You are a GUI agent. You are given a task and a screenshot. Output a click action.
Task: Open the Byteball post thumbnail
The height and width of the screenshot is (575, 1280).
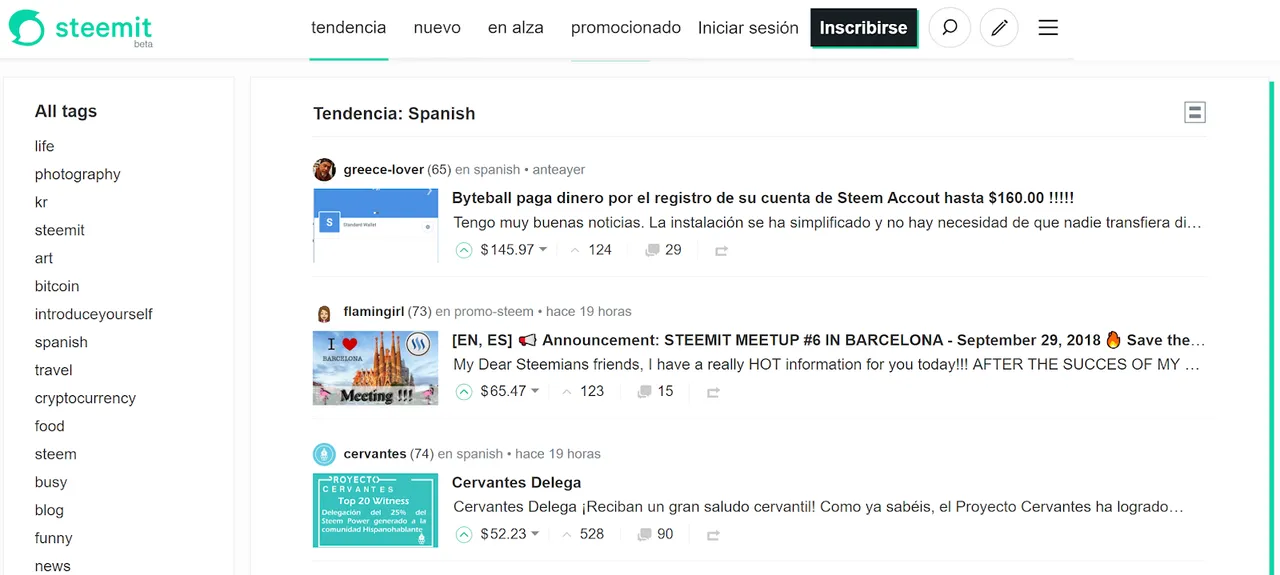pyautogui.click(x=376, y=225)
